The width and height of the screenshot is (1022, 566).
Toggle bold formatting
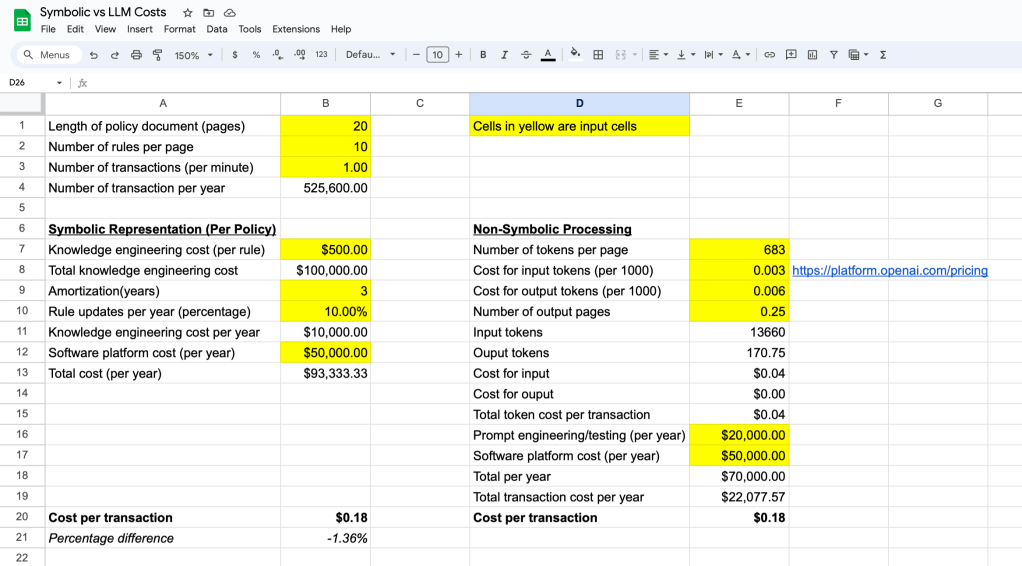tap(483, 55)
